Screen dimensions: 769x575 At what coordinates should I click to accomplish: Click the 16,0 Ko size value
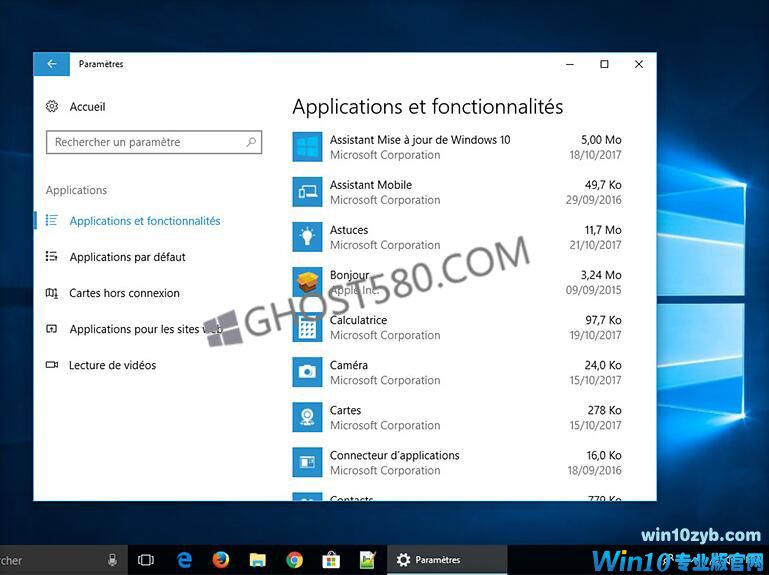coord(604,455)
